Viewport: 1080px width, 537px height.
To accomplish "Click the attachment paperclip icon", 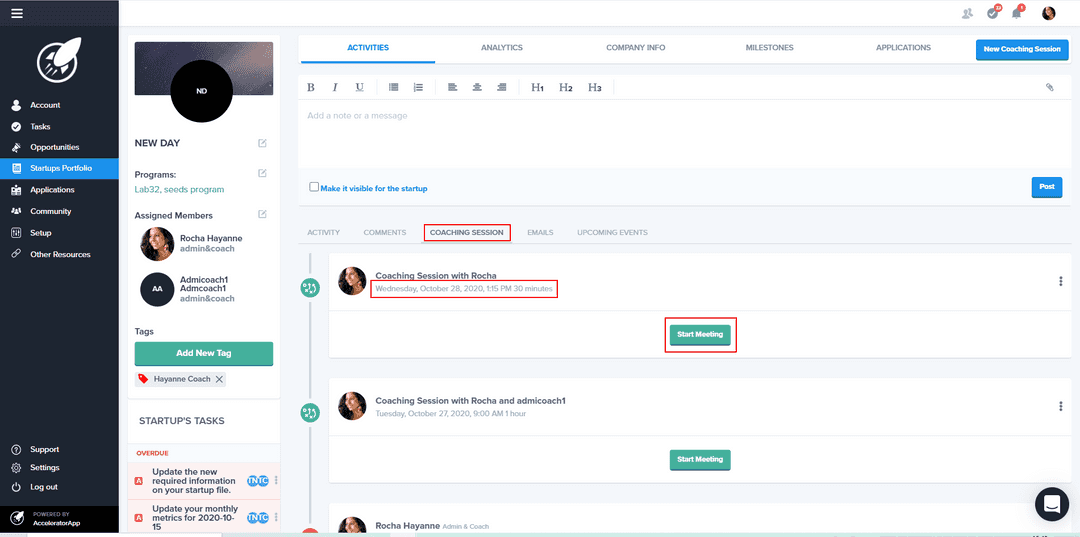I will click(x=1050, y=87).
